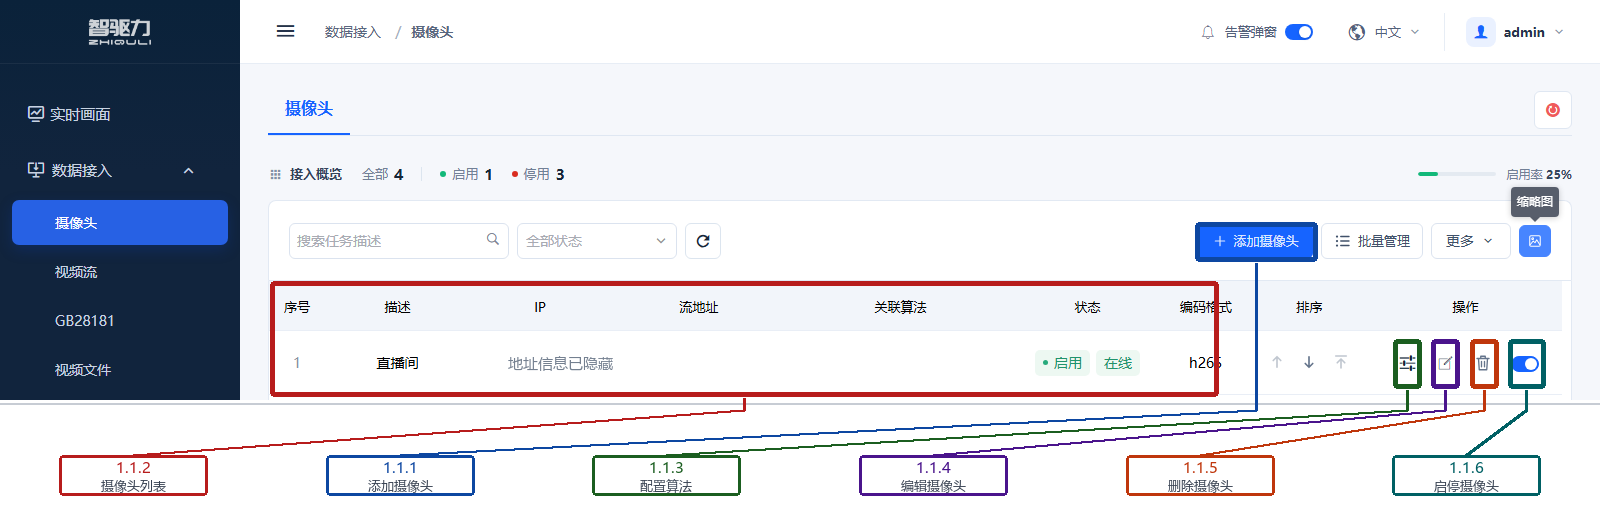Screen dimensions: 1600x515
Task: Click the alarm bell icon
Action: point(1208,32)
